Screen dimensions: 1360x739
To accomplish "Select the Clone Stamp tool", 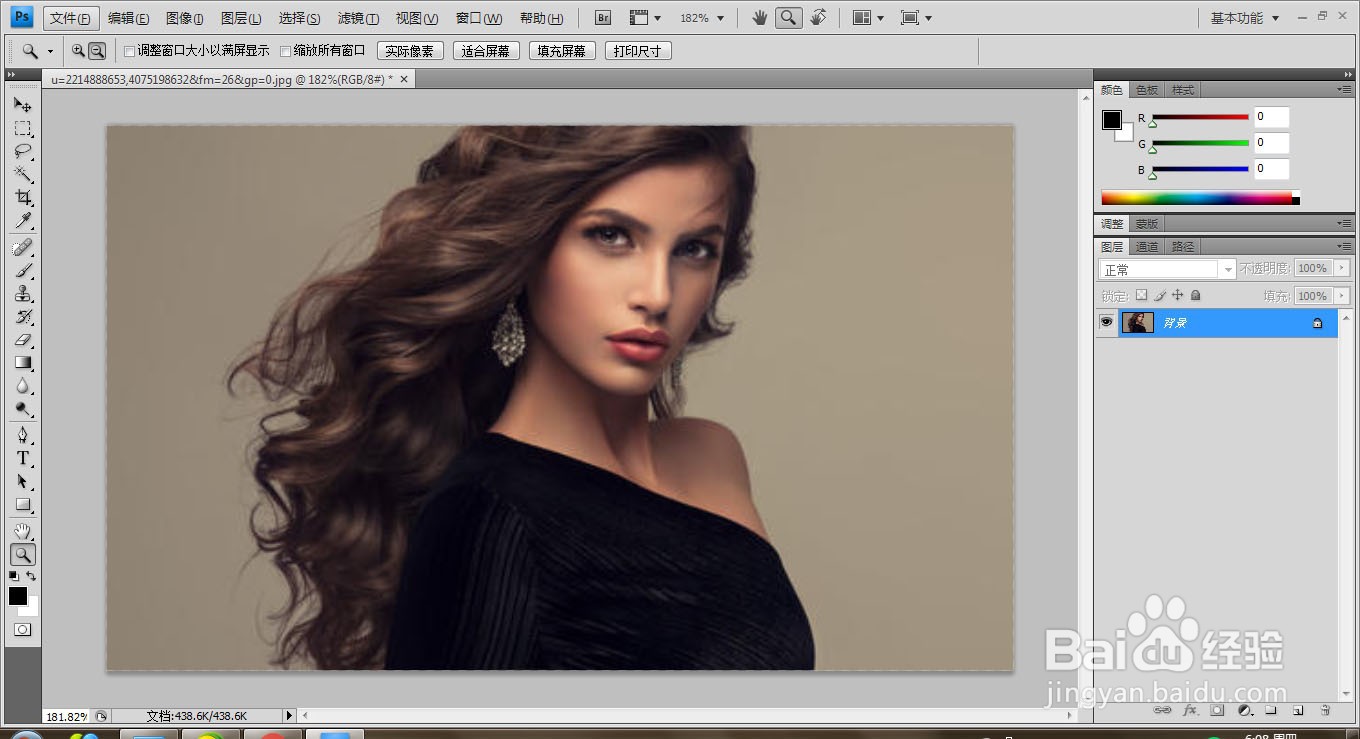I will click(x=22, y=294).
